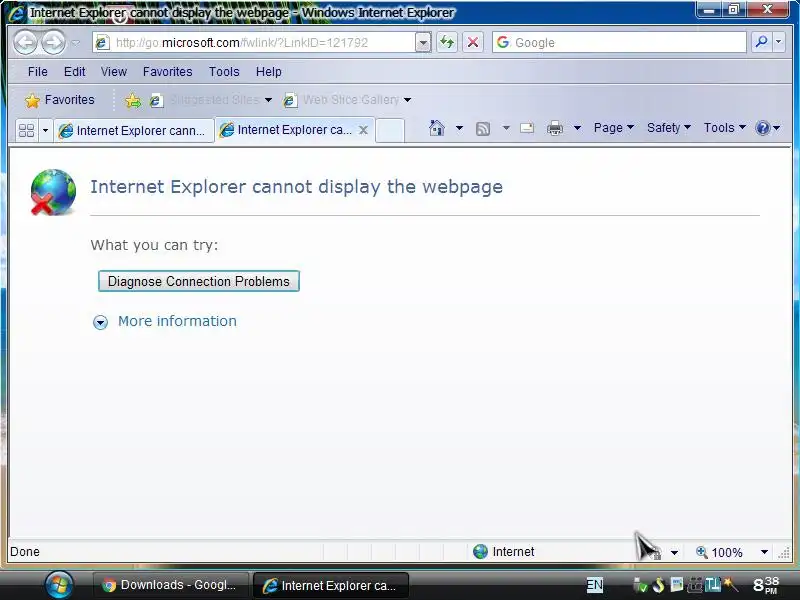Switch to first Internet Explorer cann... tab
The image size is (800, 600).
click(x=134, y=131)
